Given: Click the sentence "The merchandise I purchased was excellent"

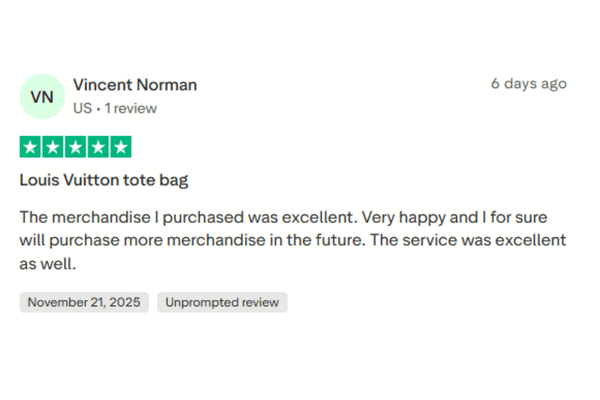Looking at the screenshot, I should tap(187, 217).
